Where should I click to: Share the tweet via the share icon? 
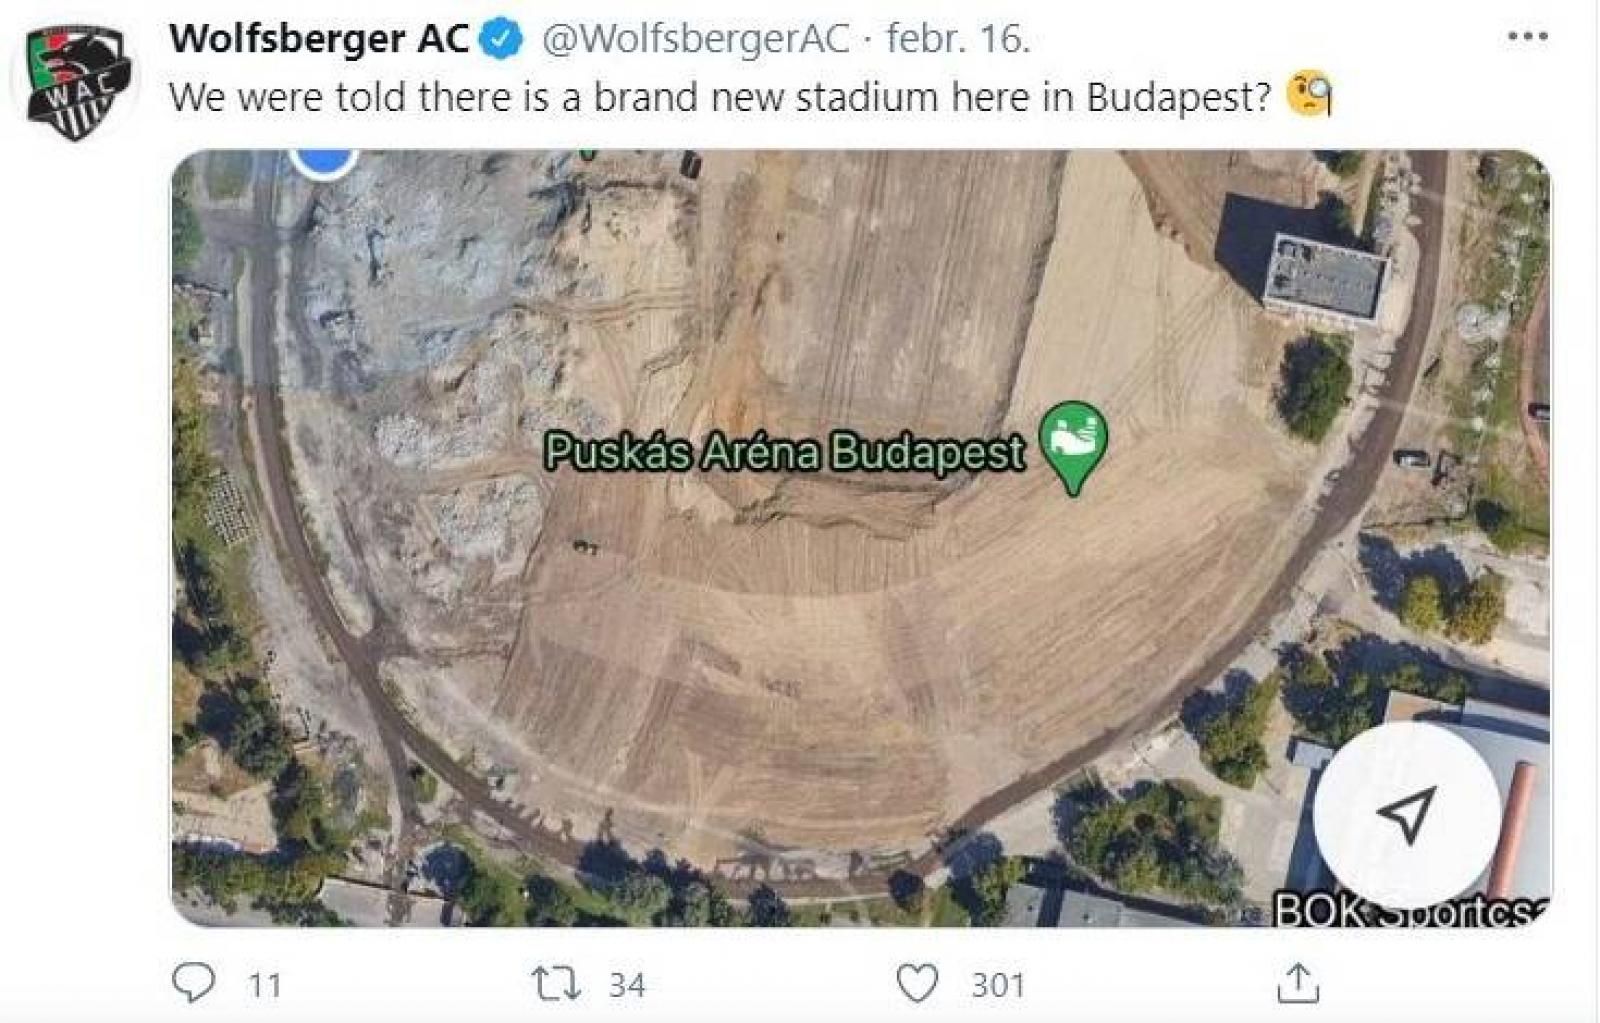coord(1298,983)
